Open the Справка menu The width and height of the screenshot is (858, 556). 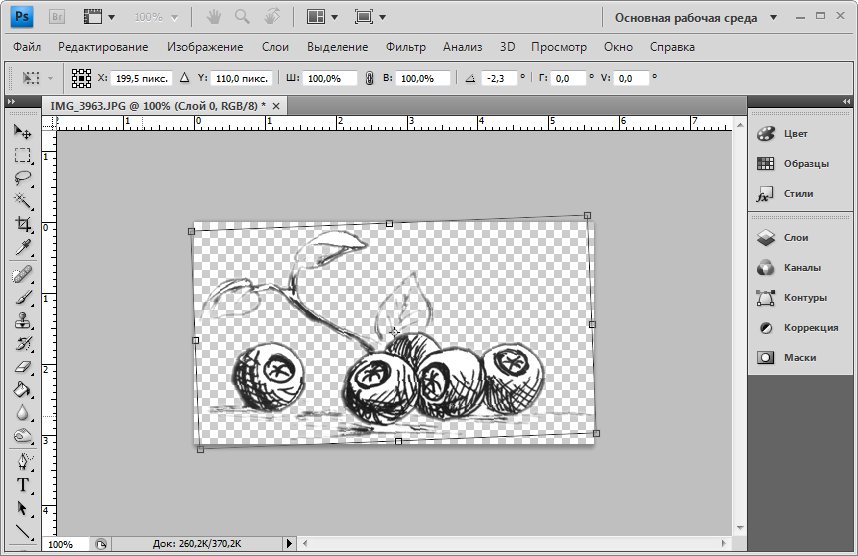pos(672,47)
